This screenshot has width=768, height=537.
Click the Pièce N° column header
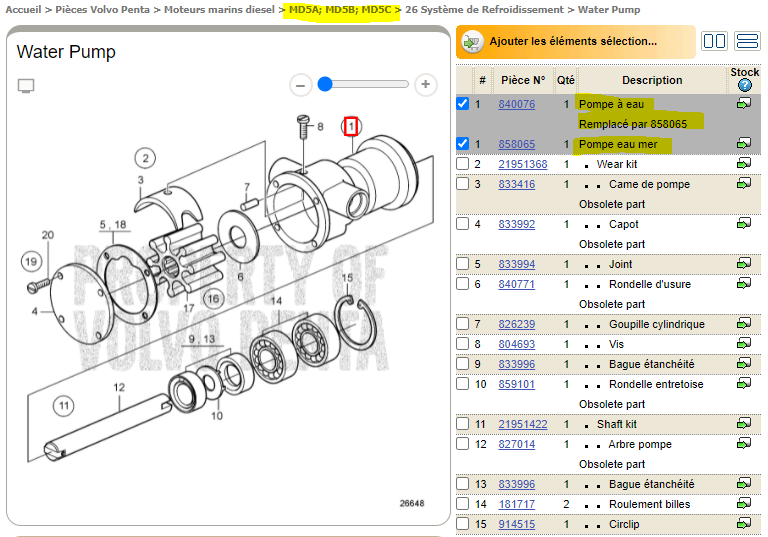pos(523,80)
